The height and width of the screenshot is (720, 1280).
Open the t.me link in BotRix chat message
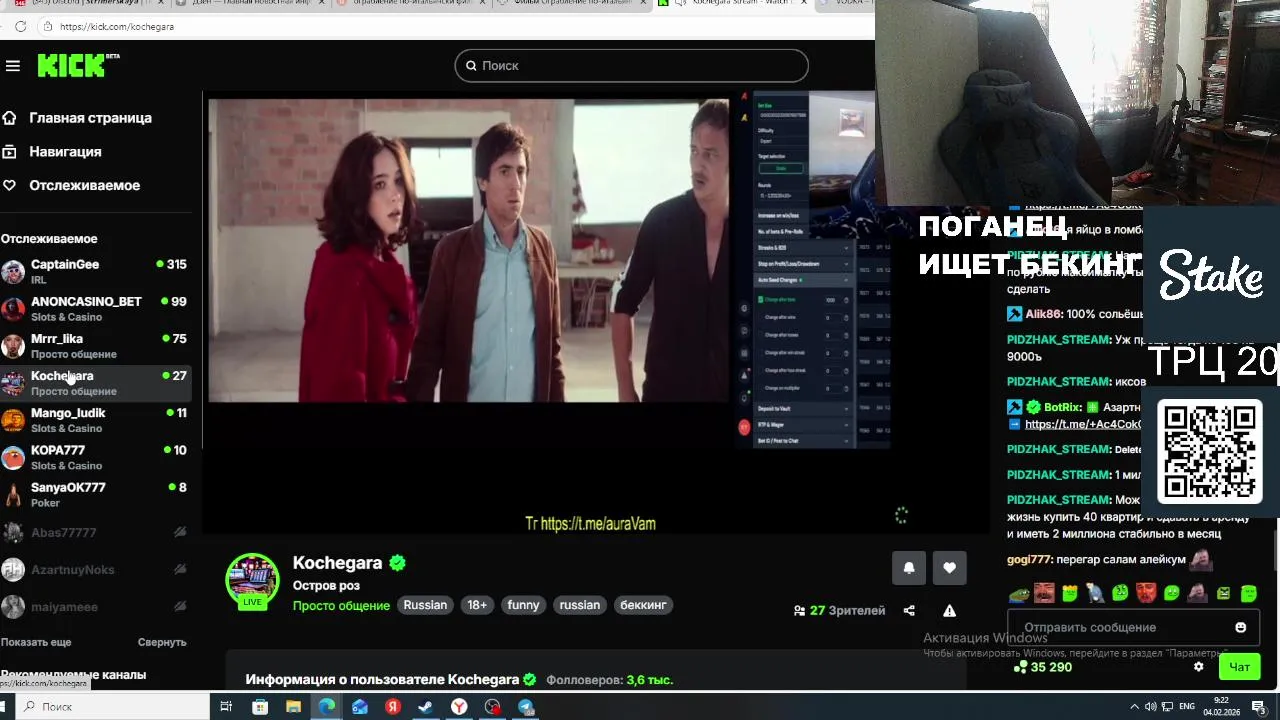pyautogui.click(x=1083, y=424)
